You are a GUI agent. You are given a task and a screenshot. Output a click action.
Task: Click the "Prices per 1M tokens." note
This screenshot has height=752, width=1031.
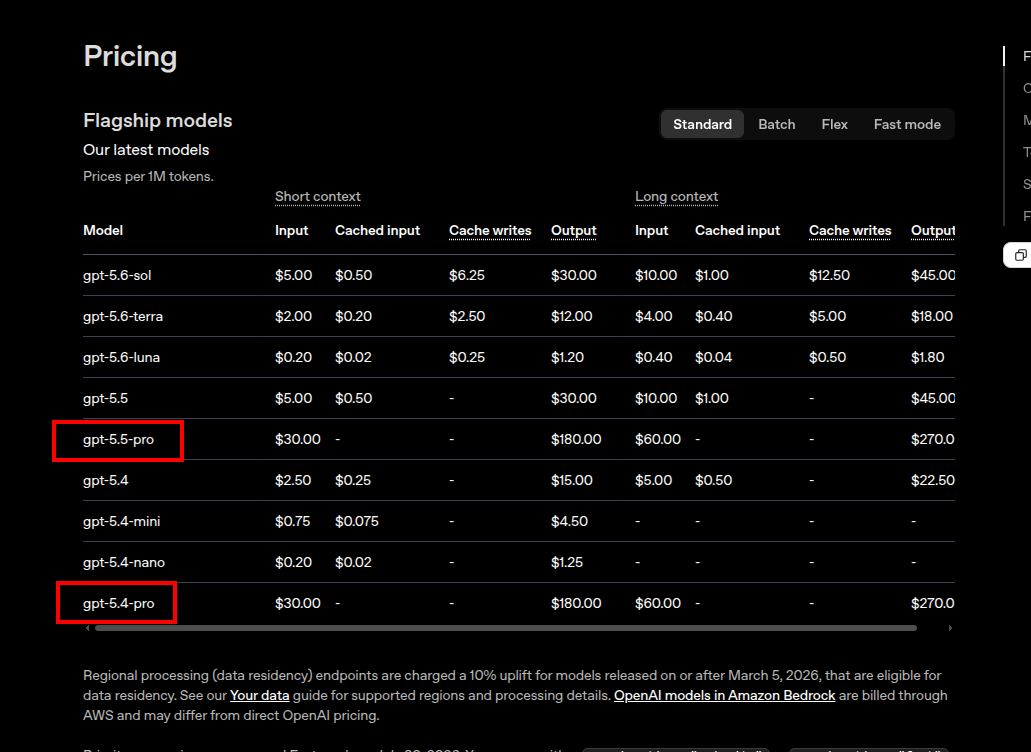[x=148, y=177]
